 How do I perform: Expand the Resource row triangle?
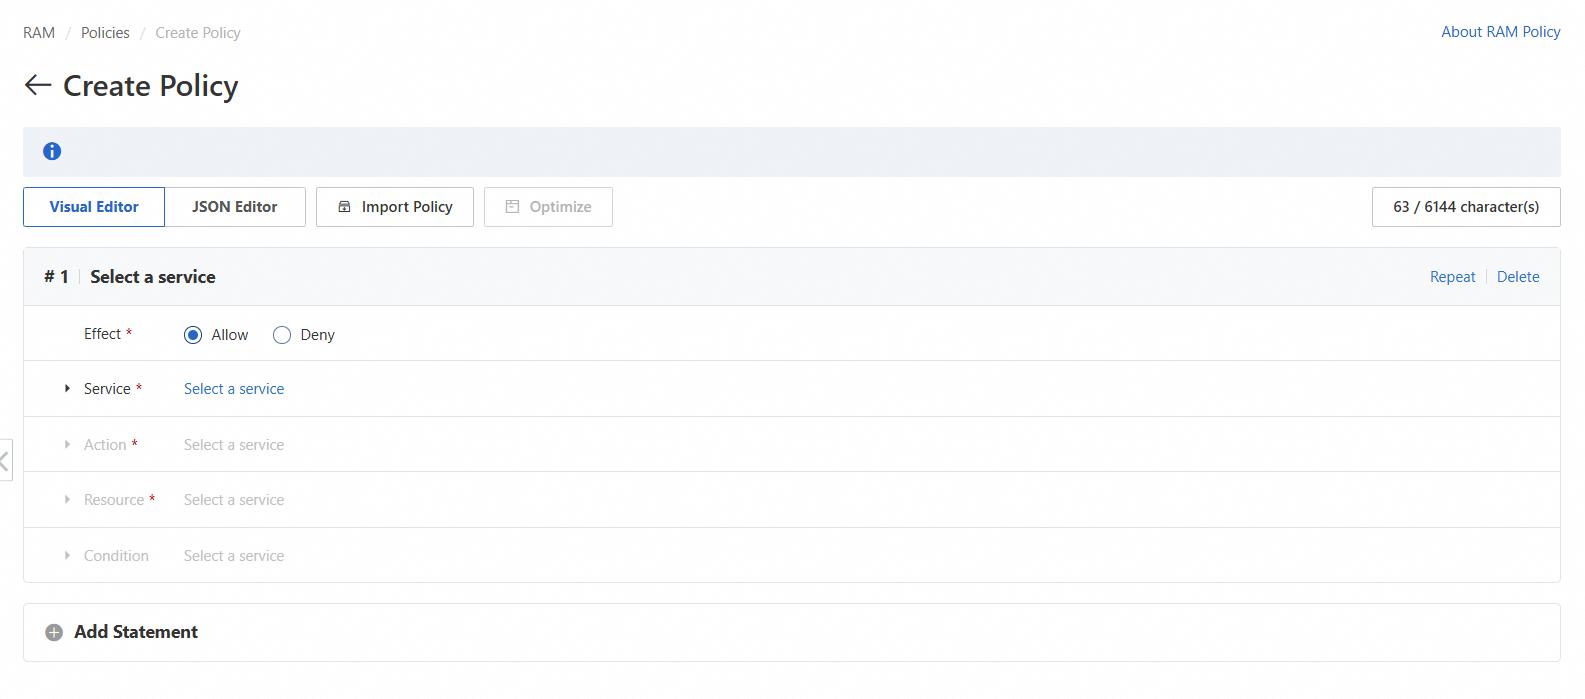67,499
